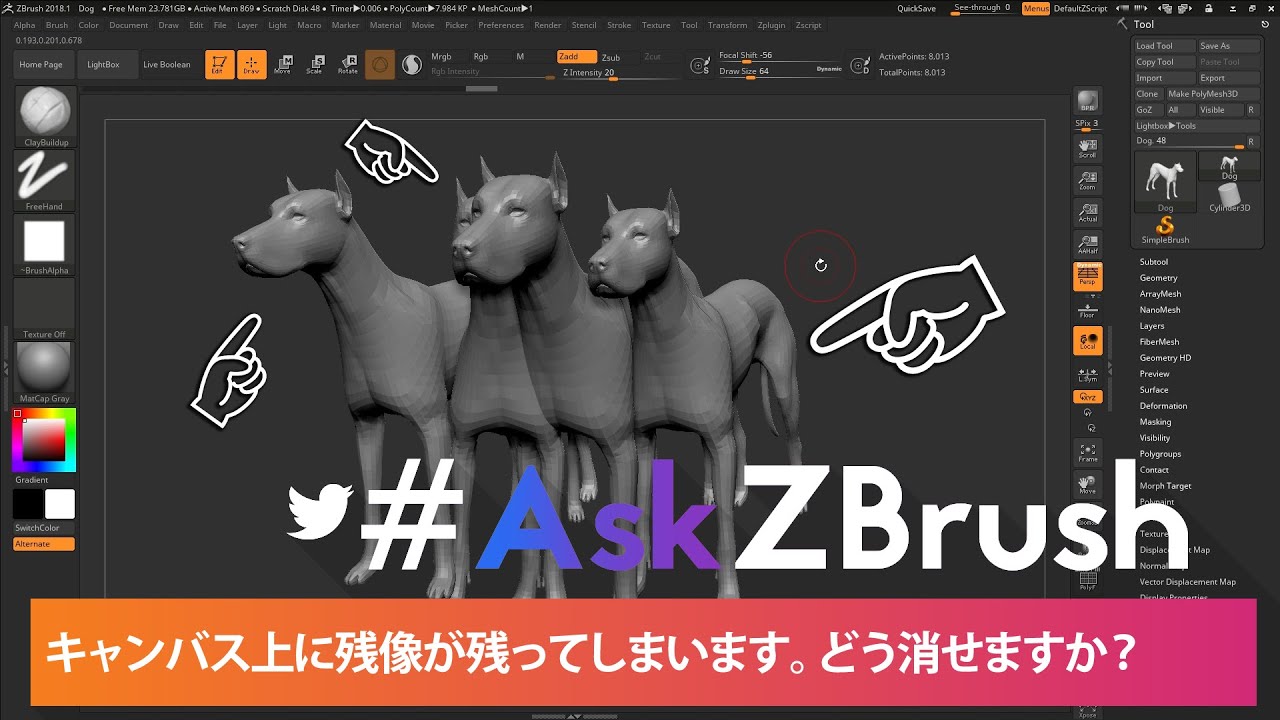Click Load Tool button
The width and height of the screenshot is (1280, 720).
(x=1165, y=46)
